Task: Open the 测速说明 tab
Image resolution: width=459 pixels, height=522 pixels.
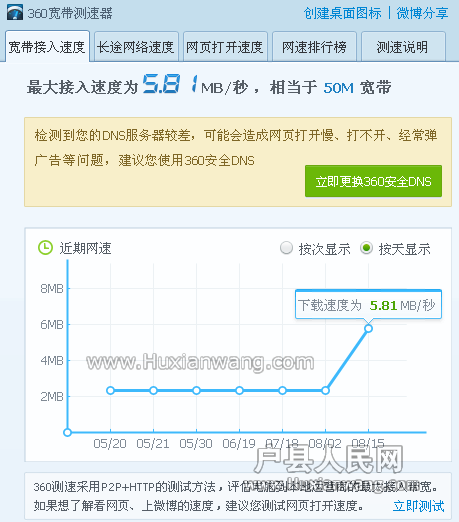Action: 403,47
